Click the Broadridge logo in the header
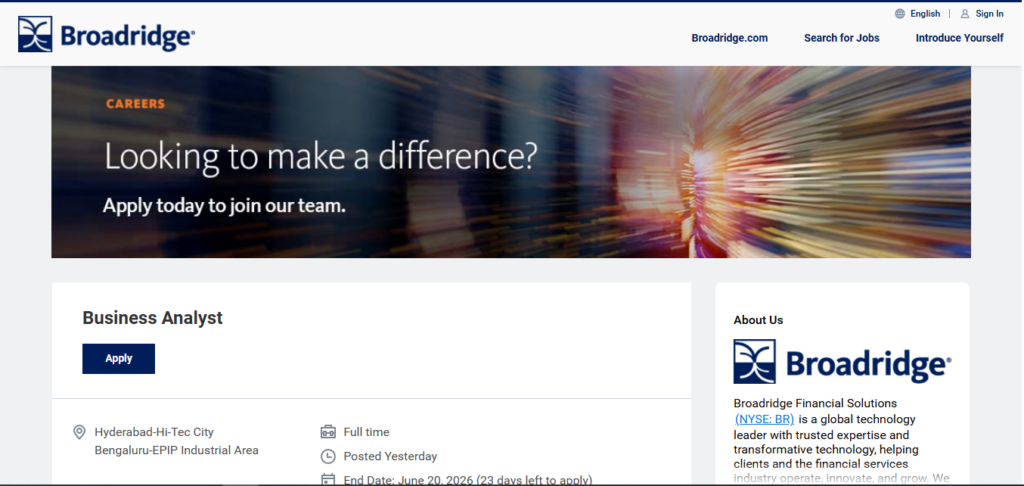 coord(106,35)
